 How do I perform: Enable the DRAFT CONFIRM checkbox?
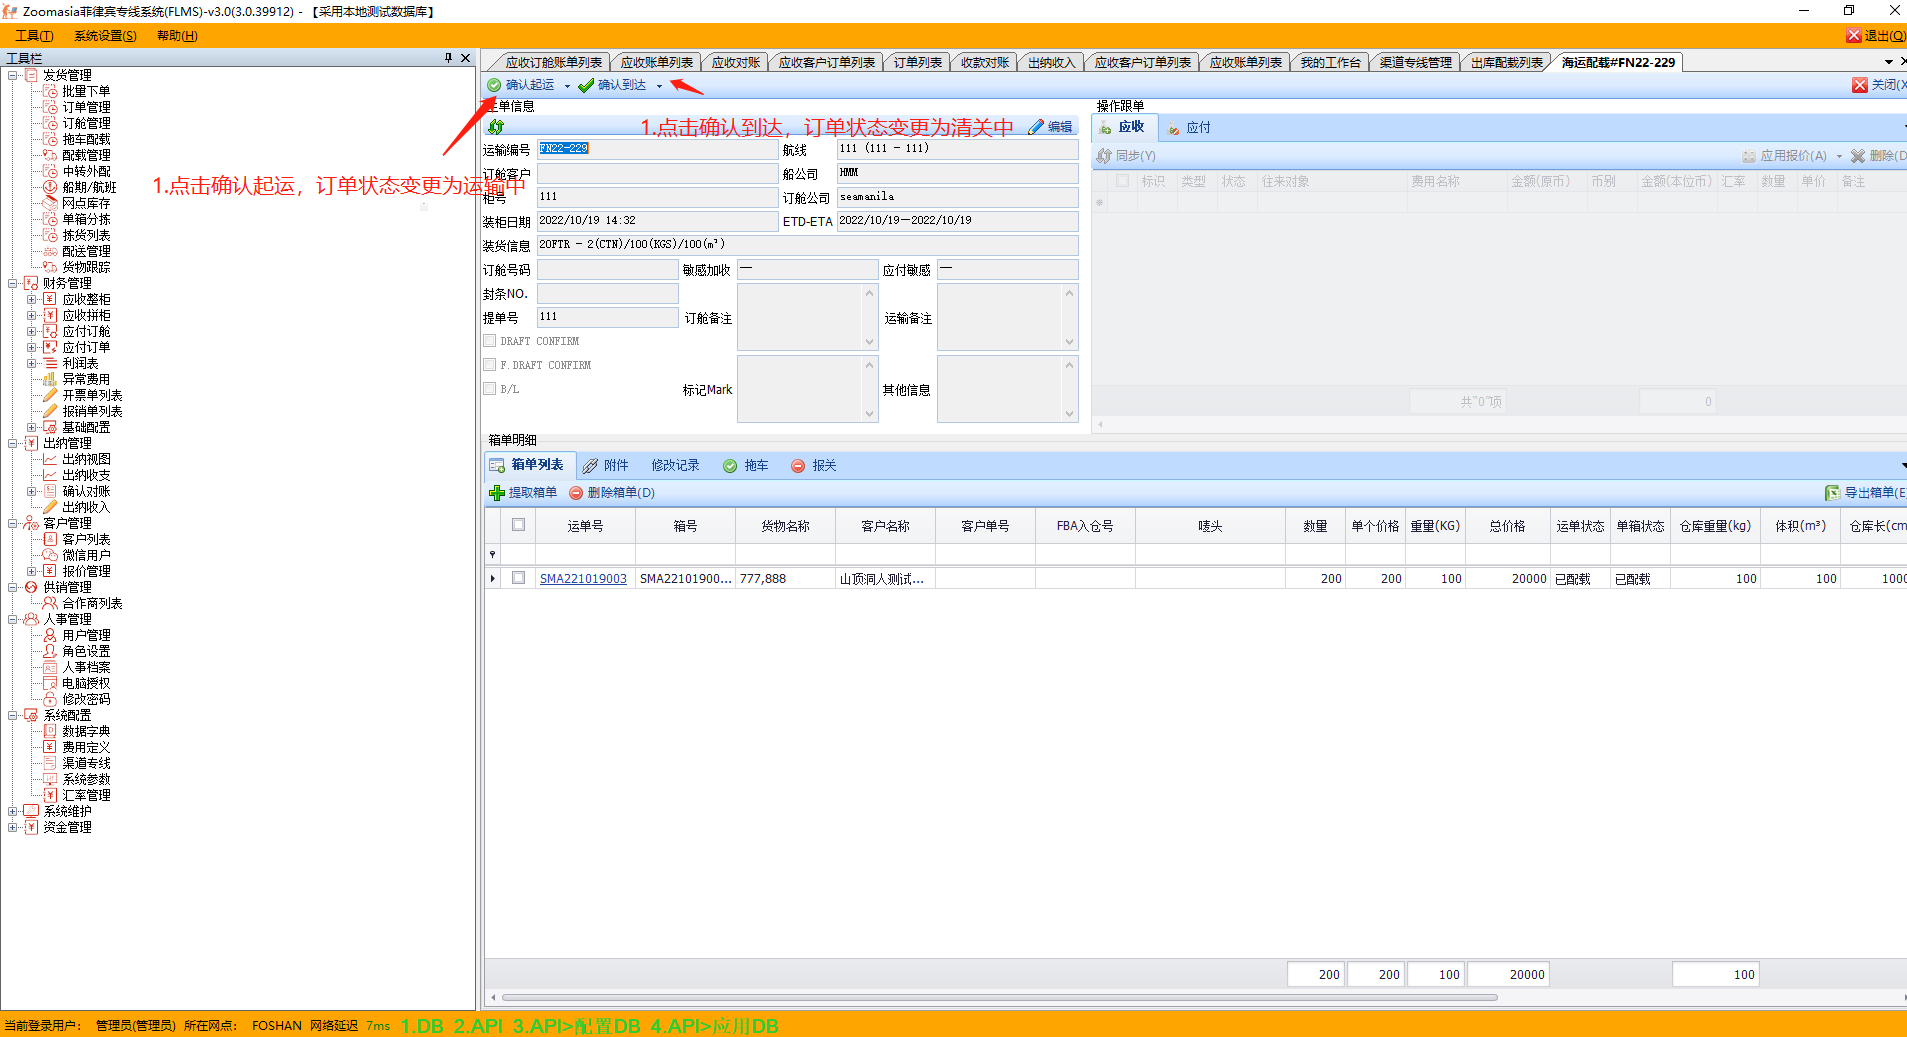(490, 341)
